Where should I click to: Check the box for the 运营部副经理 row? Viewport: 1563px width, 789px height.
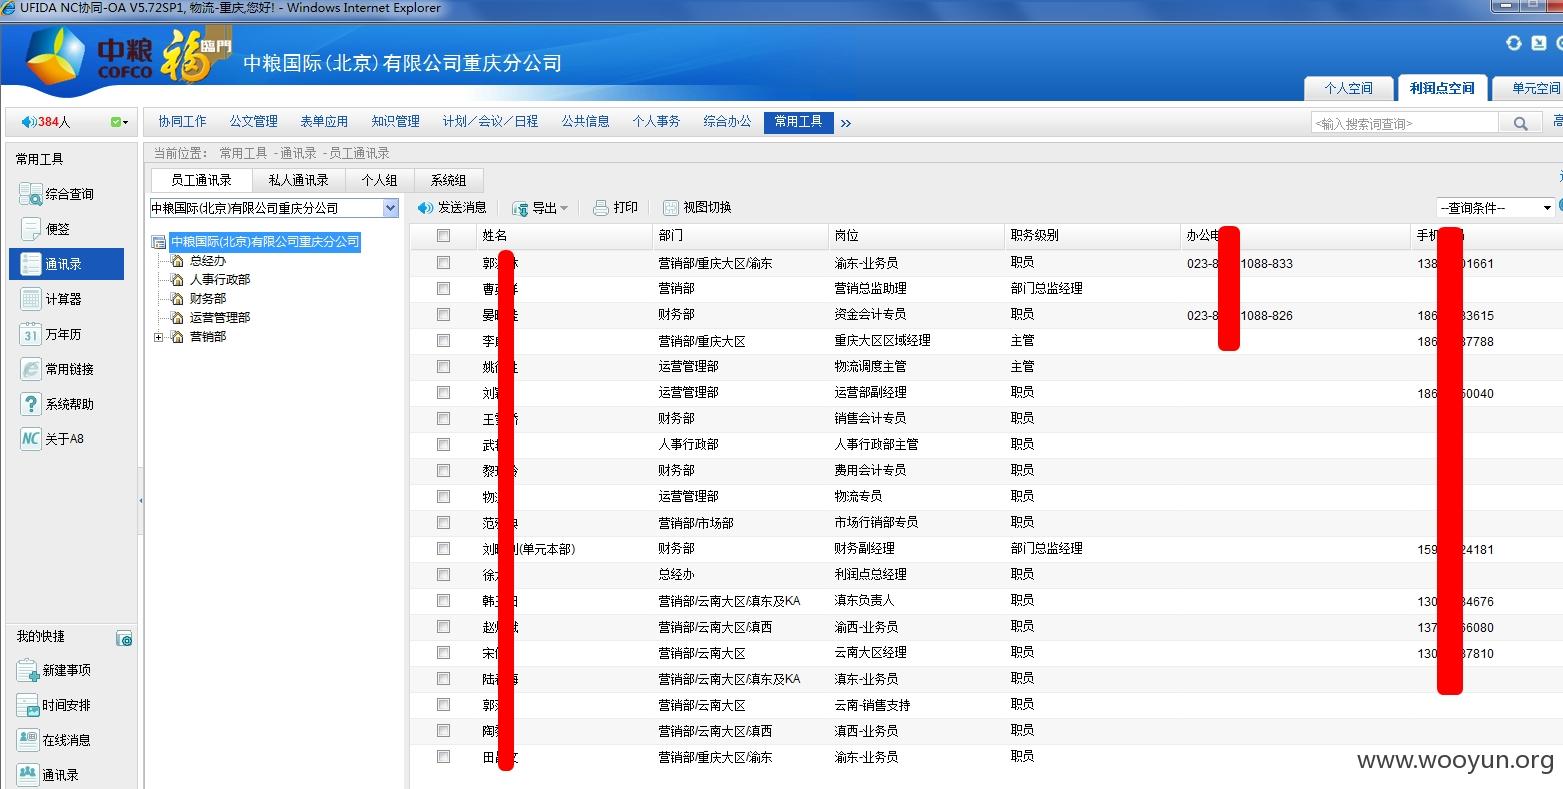tap(443, 392)
